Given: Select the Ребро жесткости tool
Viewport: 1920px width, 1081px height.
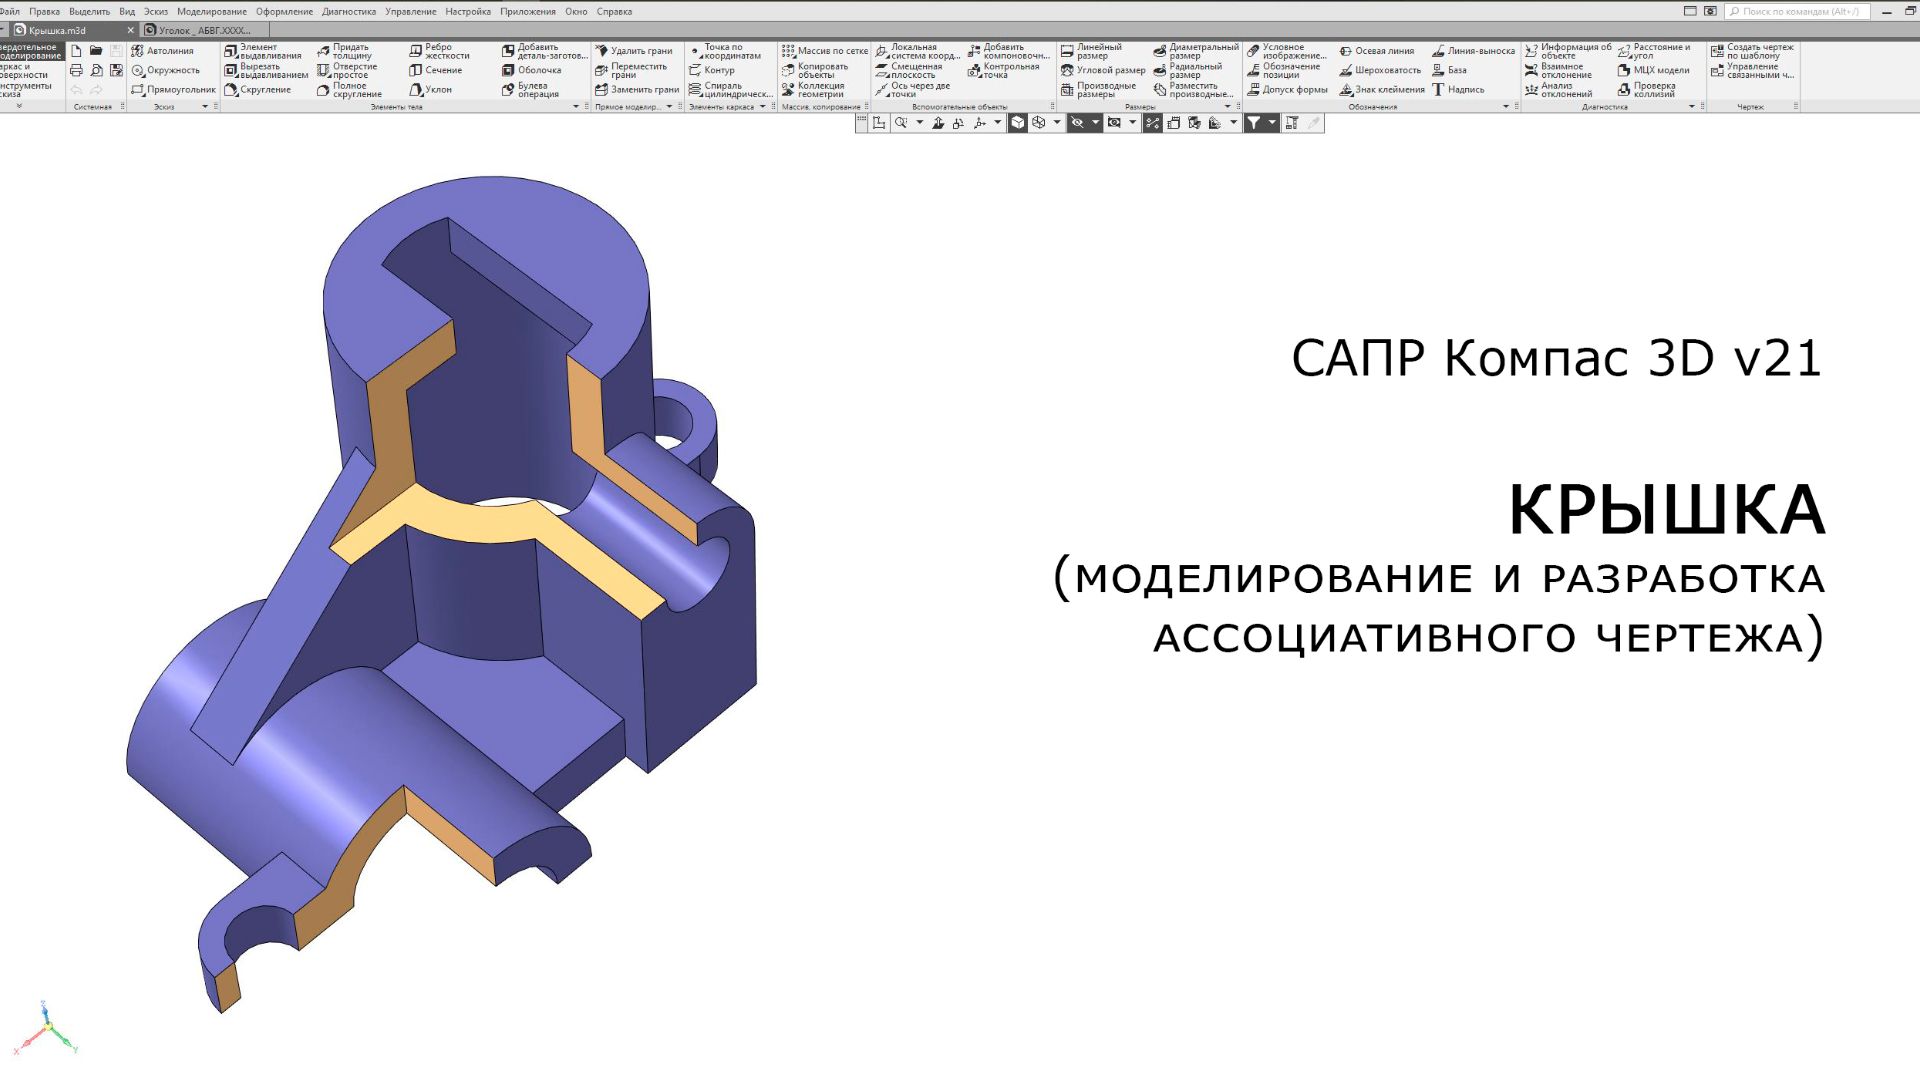Looking at the screenshot, I should click(x=439, y=51).
